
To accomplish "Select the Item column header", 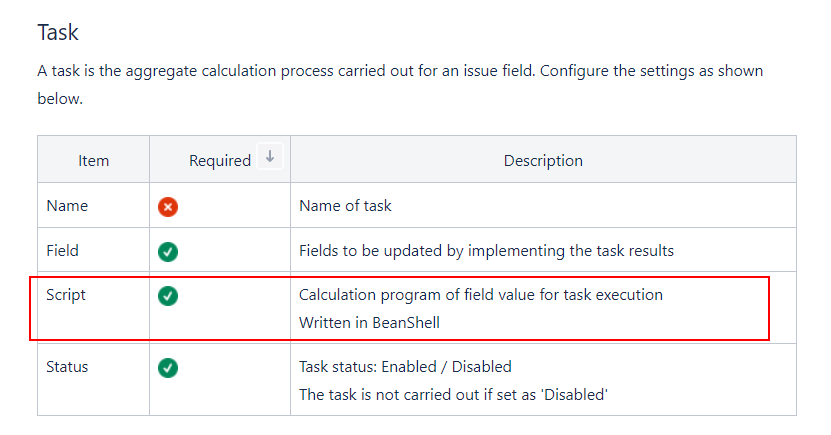I will coord(93,160).
